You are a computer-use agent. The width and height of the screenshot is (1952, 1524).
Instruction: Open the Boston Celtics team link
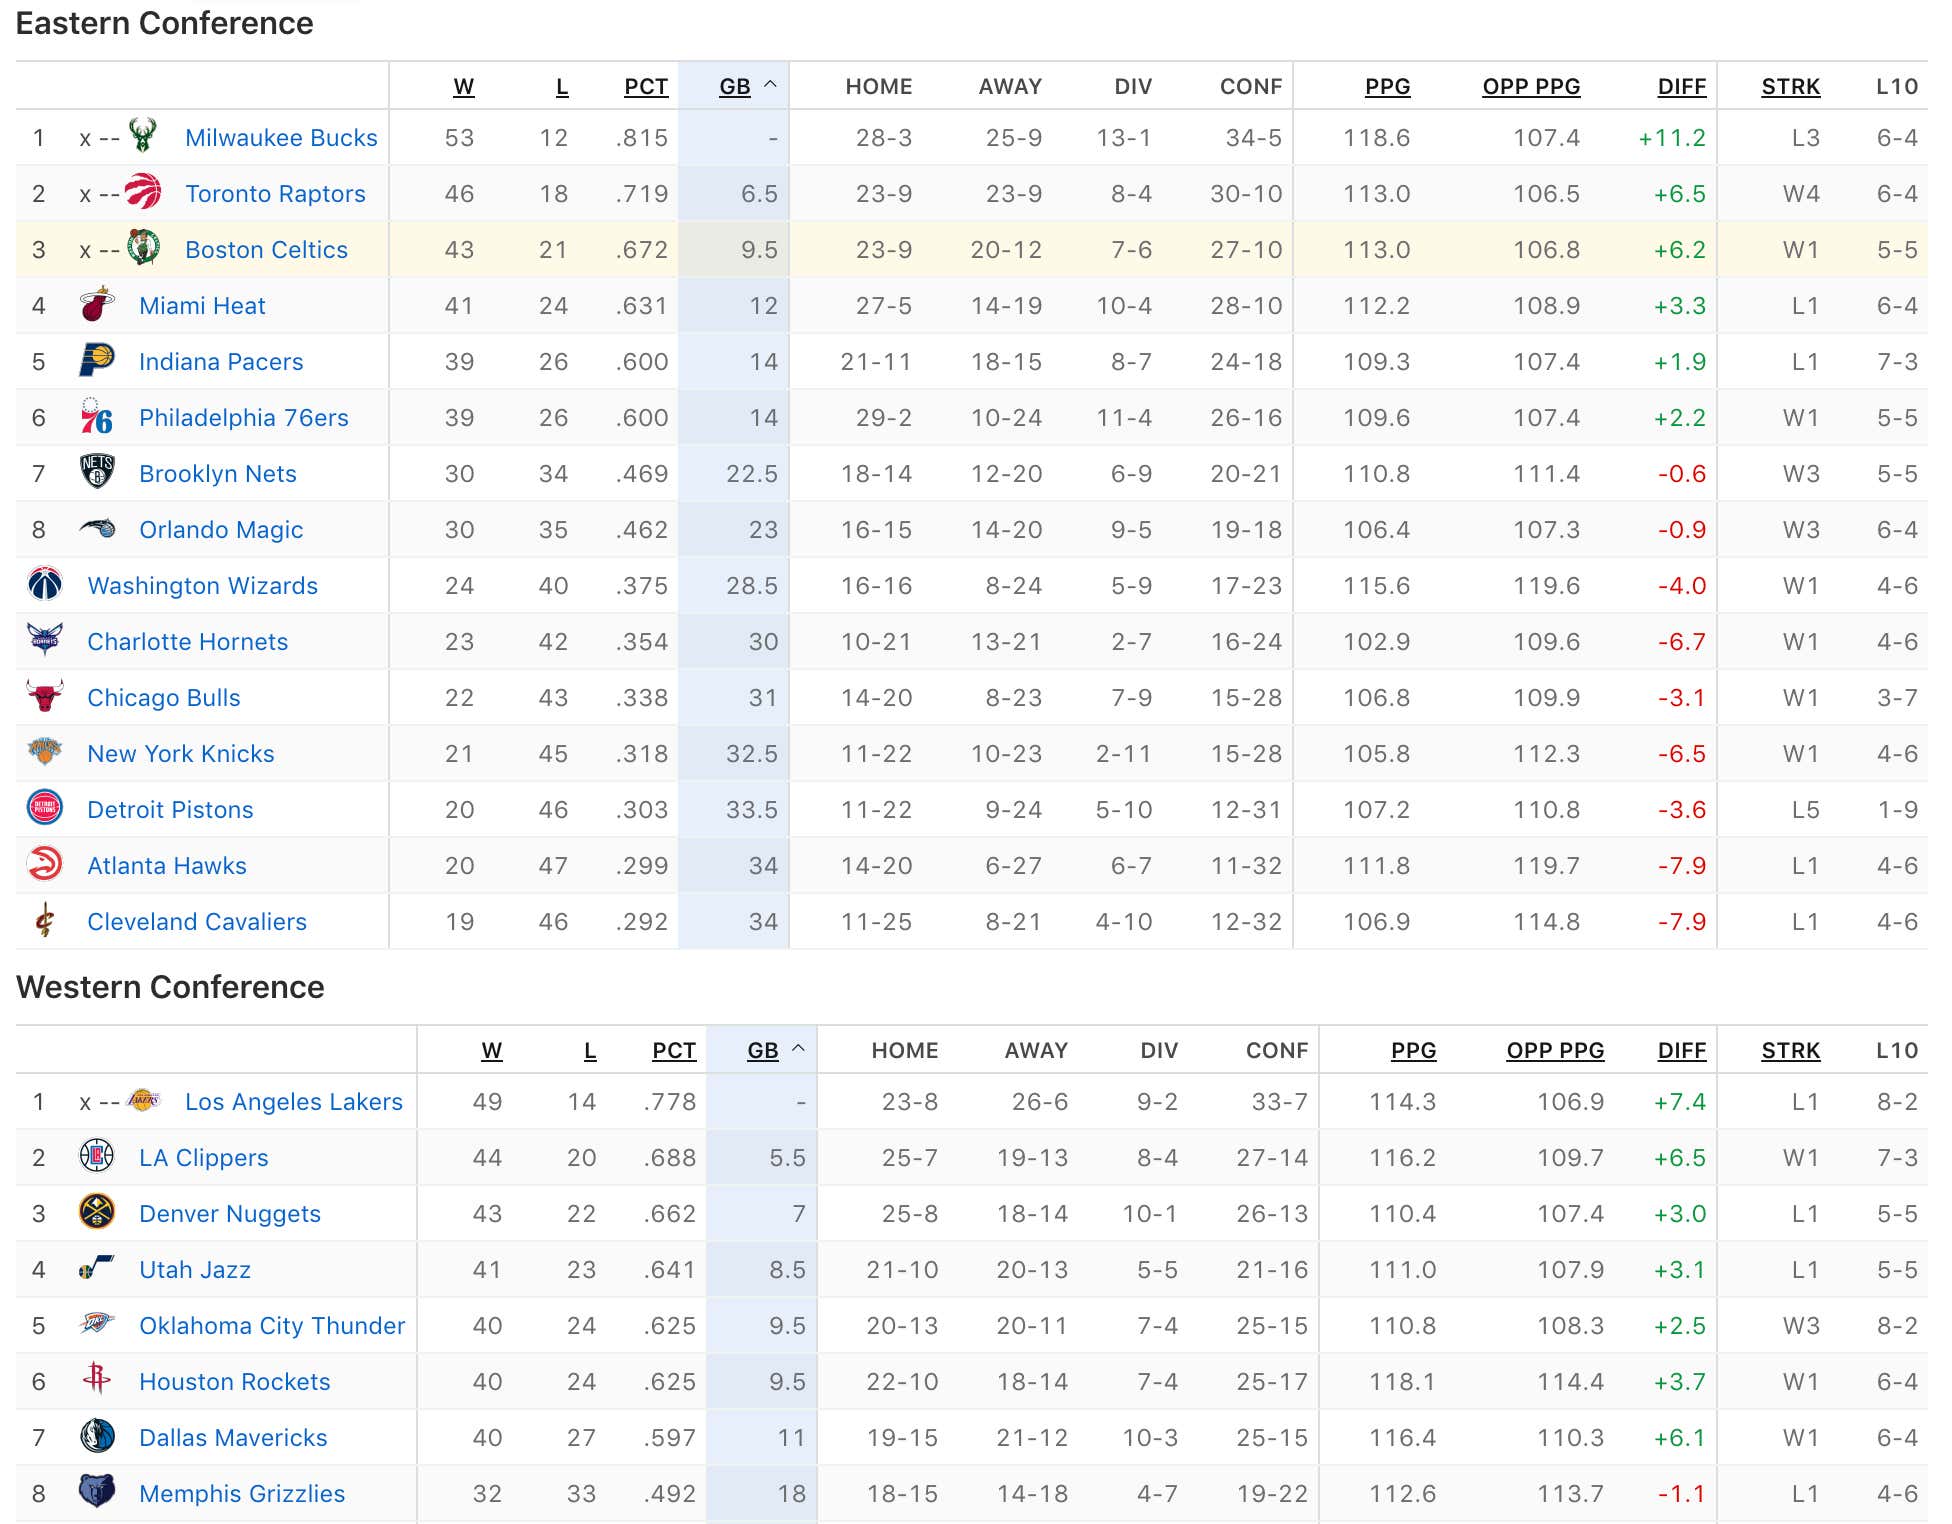click(x=266, y=250)
